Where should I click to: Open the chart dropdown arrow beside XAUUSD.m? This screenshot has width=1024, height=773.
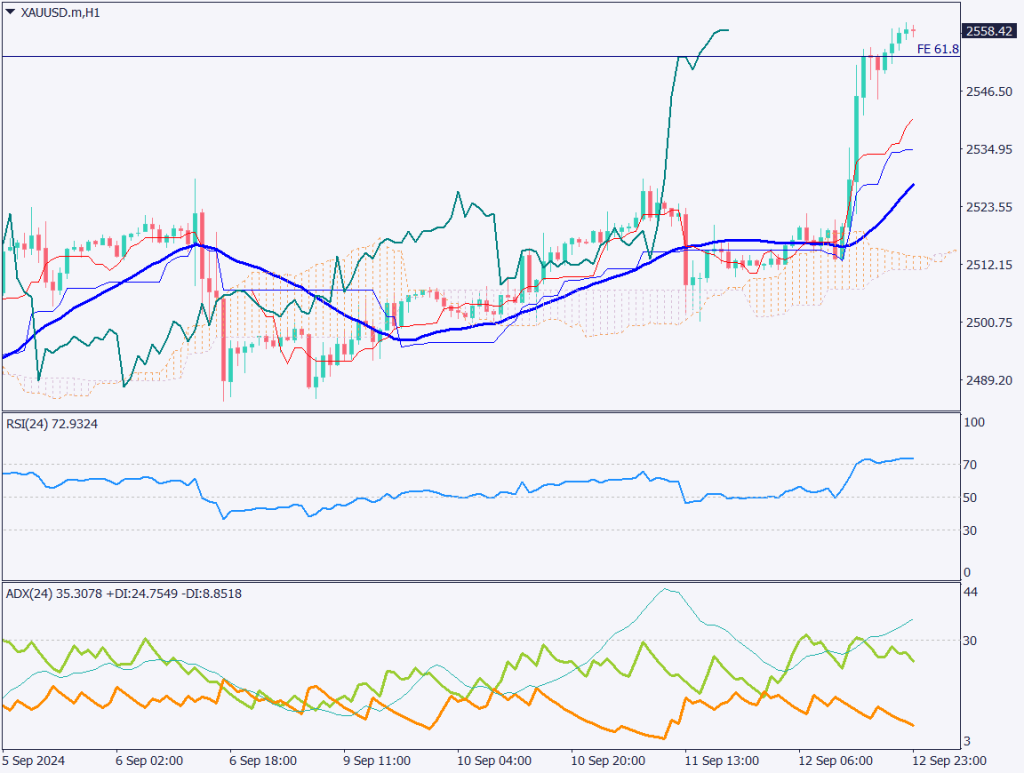pyautogui.click(x=10, y=12)
